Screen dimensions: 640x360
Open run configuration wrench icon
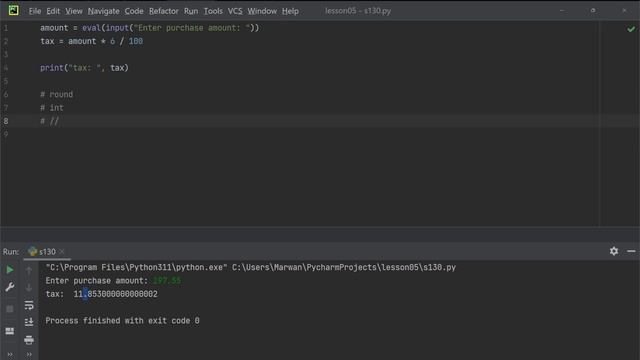10,287
